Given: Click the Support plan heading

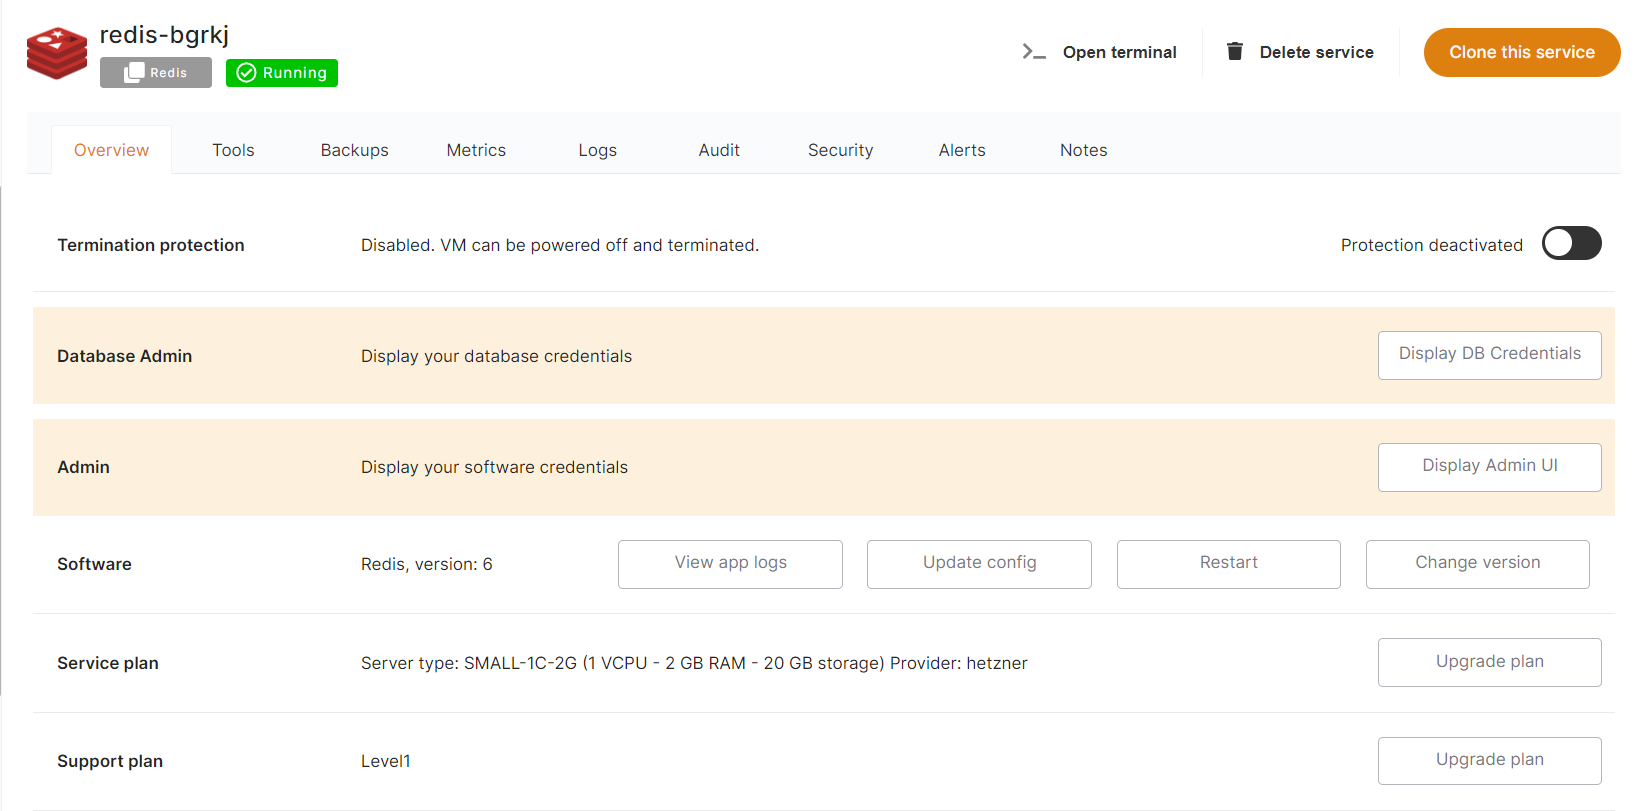Looking at the screenshot, I should pos(110,761).
